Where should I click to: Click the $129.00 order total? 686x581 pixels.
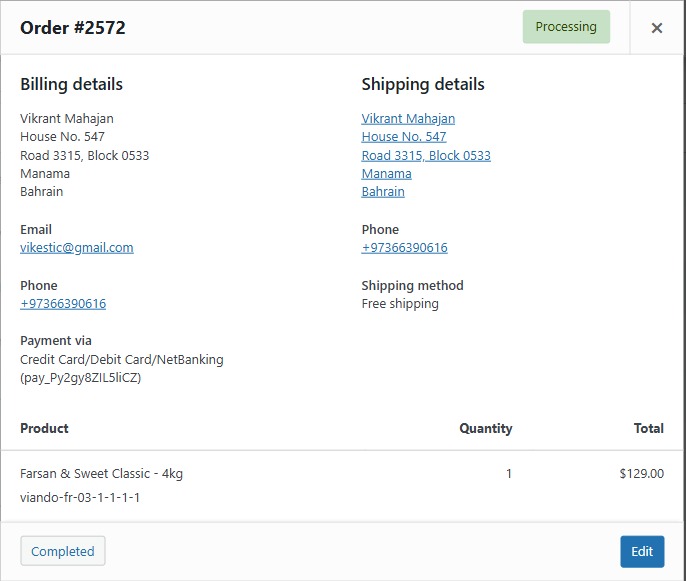coord(641,474)
